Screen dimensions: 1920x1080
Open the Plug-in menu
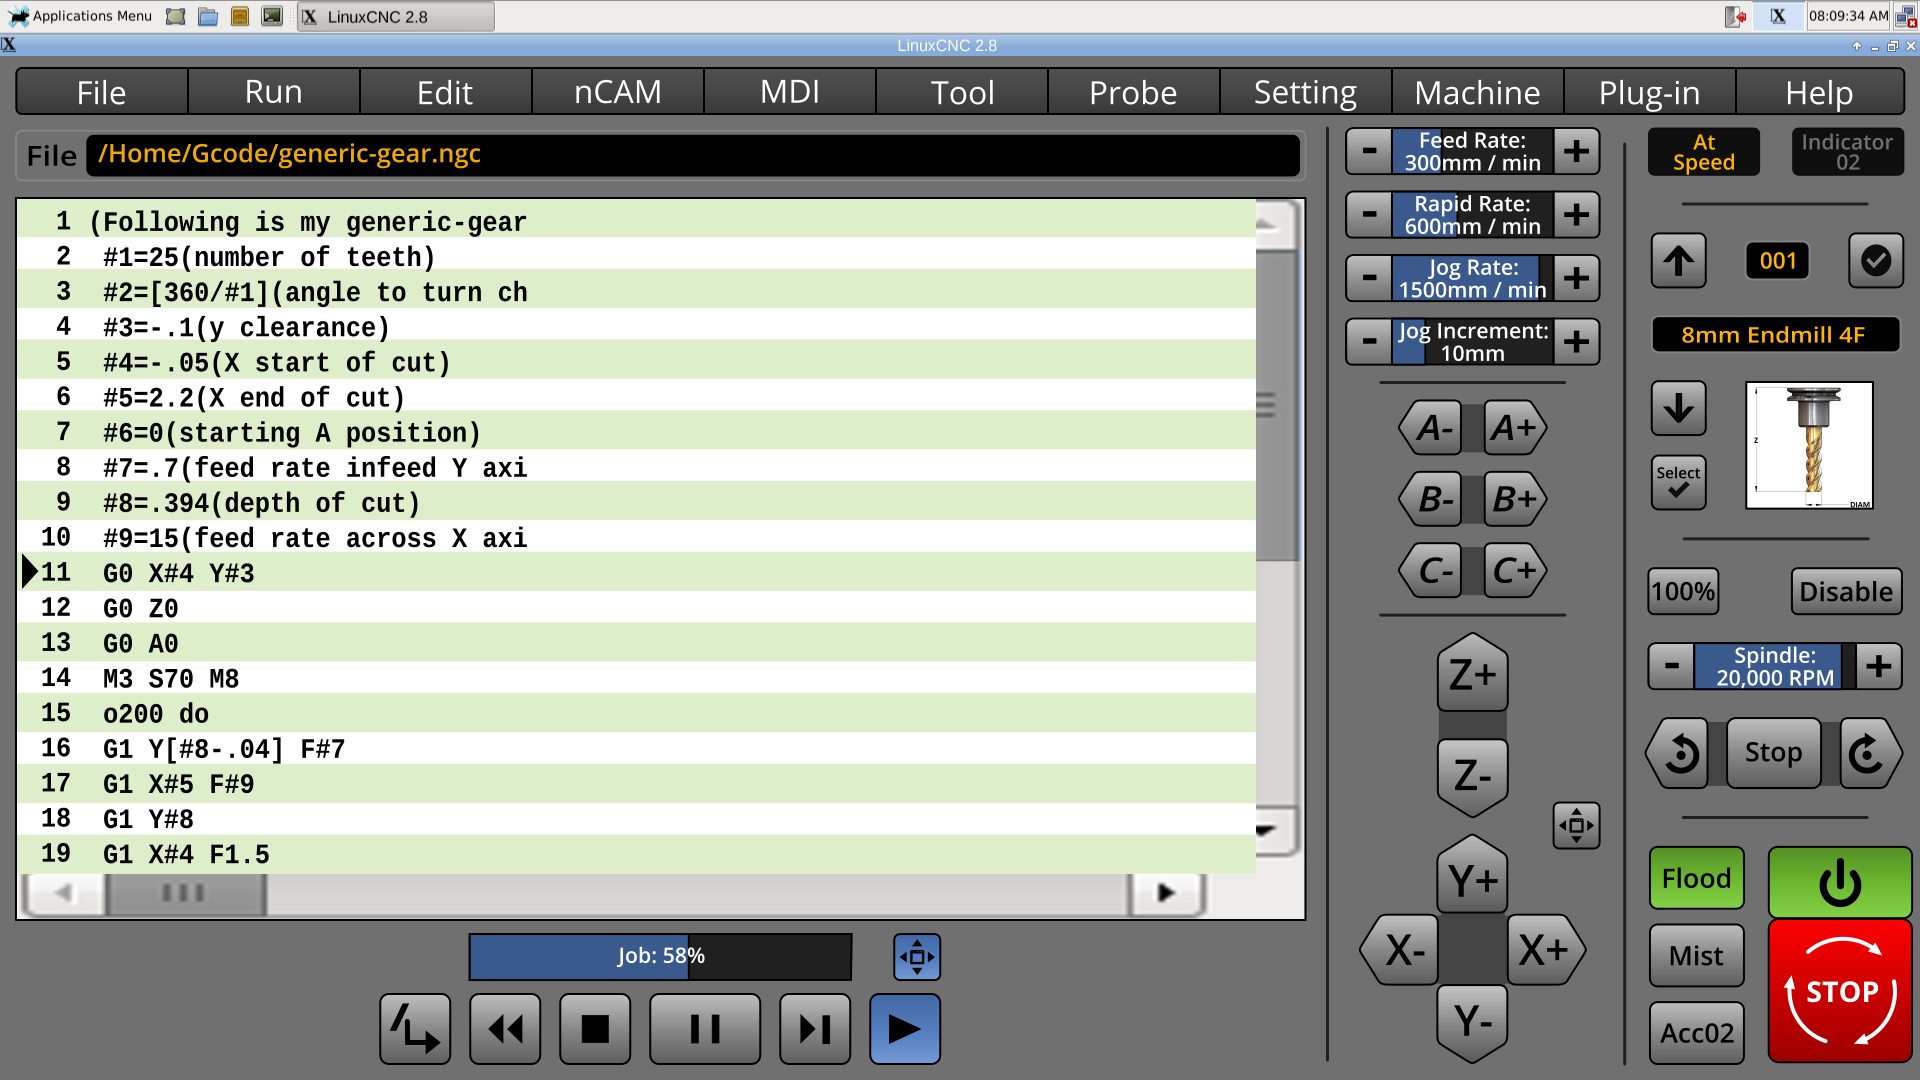click(x=1650, y=92)
